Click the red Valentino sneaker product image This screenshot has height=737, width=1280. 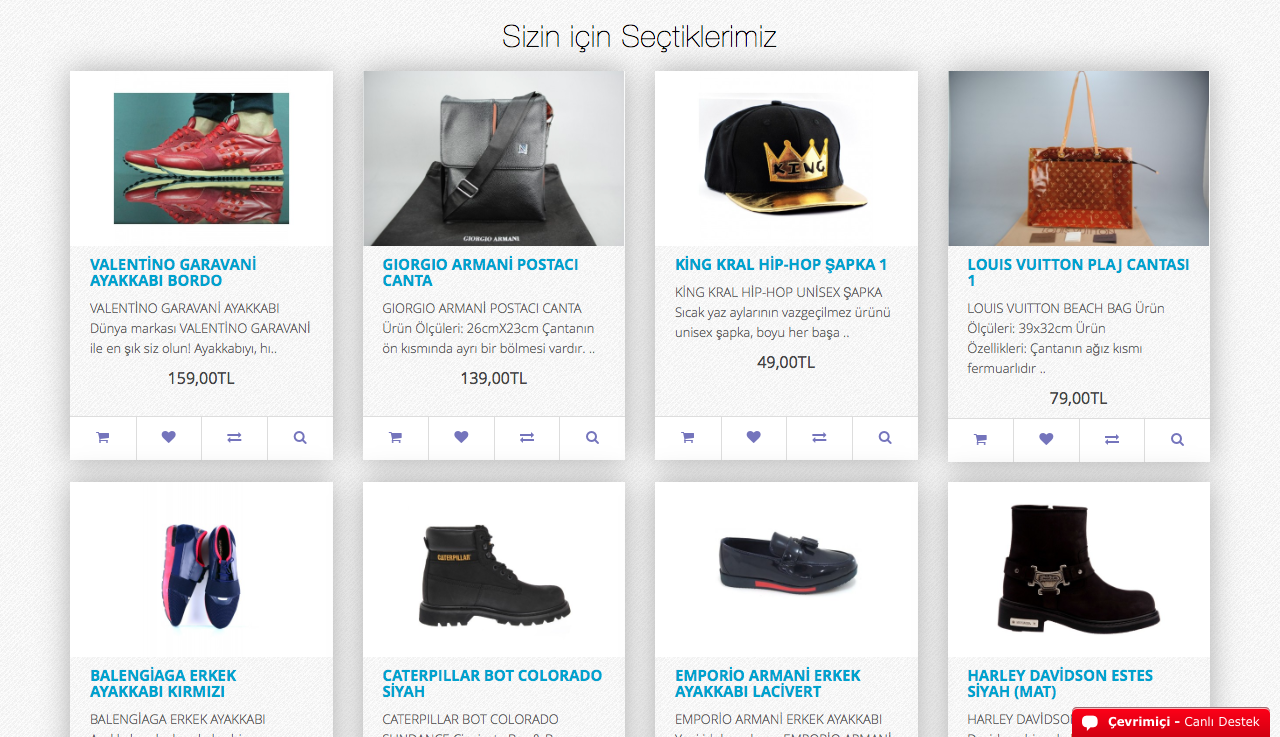point(201,158)
